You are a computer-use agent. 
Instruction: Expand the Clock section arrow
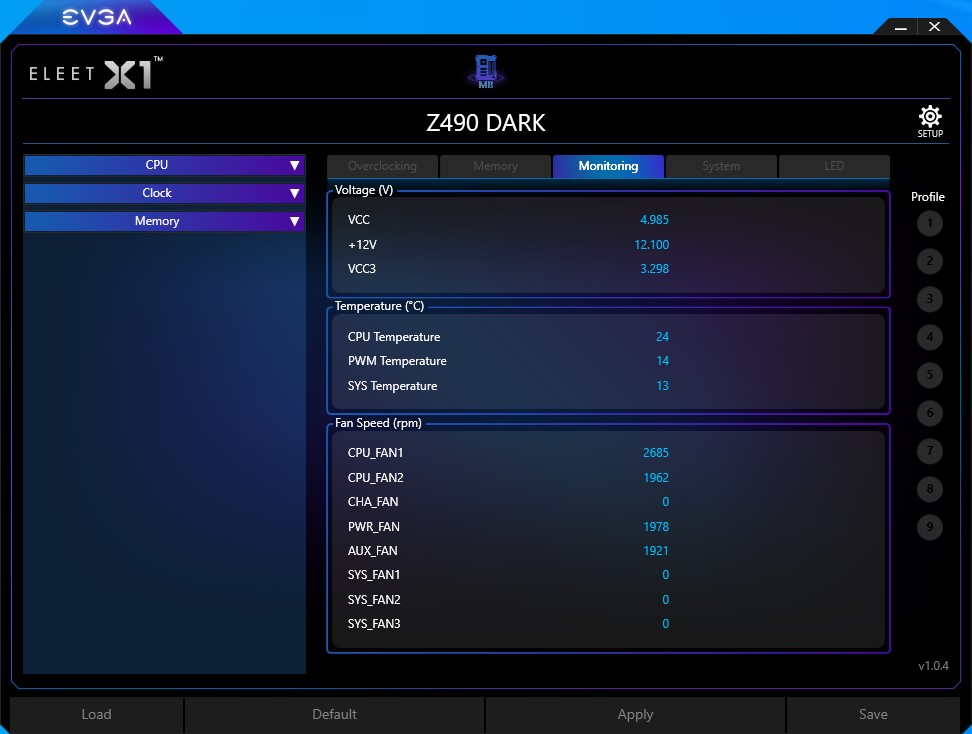pos(294,193)
